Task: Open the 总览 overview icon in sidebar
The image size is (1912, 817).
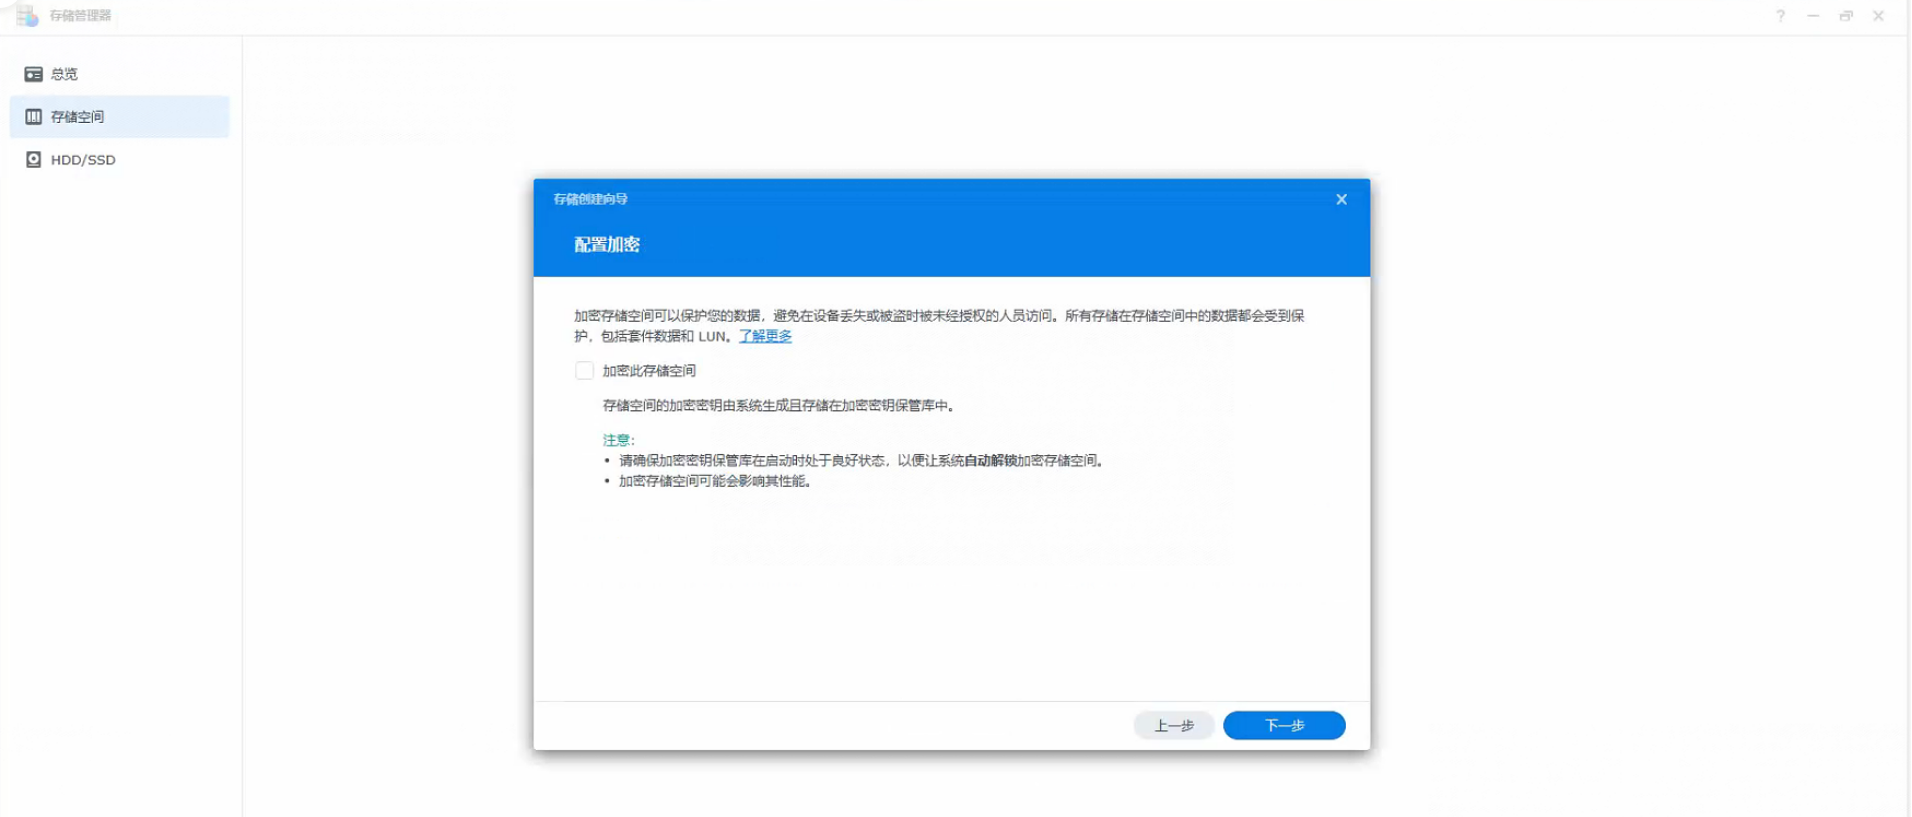Action: tap(33, 74)
